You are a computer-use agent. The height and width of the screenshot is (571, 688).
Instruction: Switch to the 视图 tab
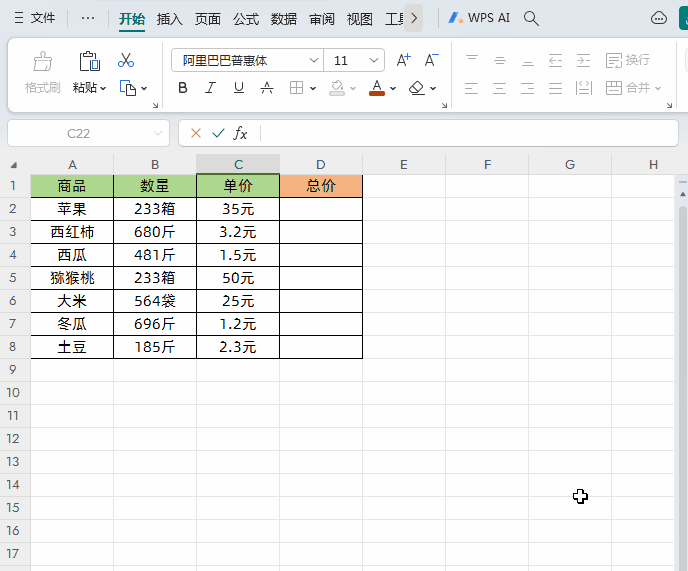pyautogui.click(x=359, y=19)
